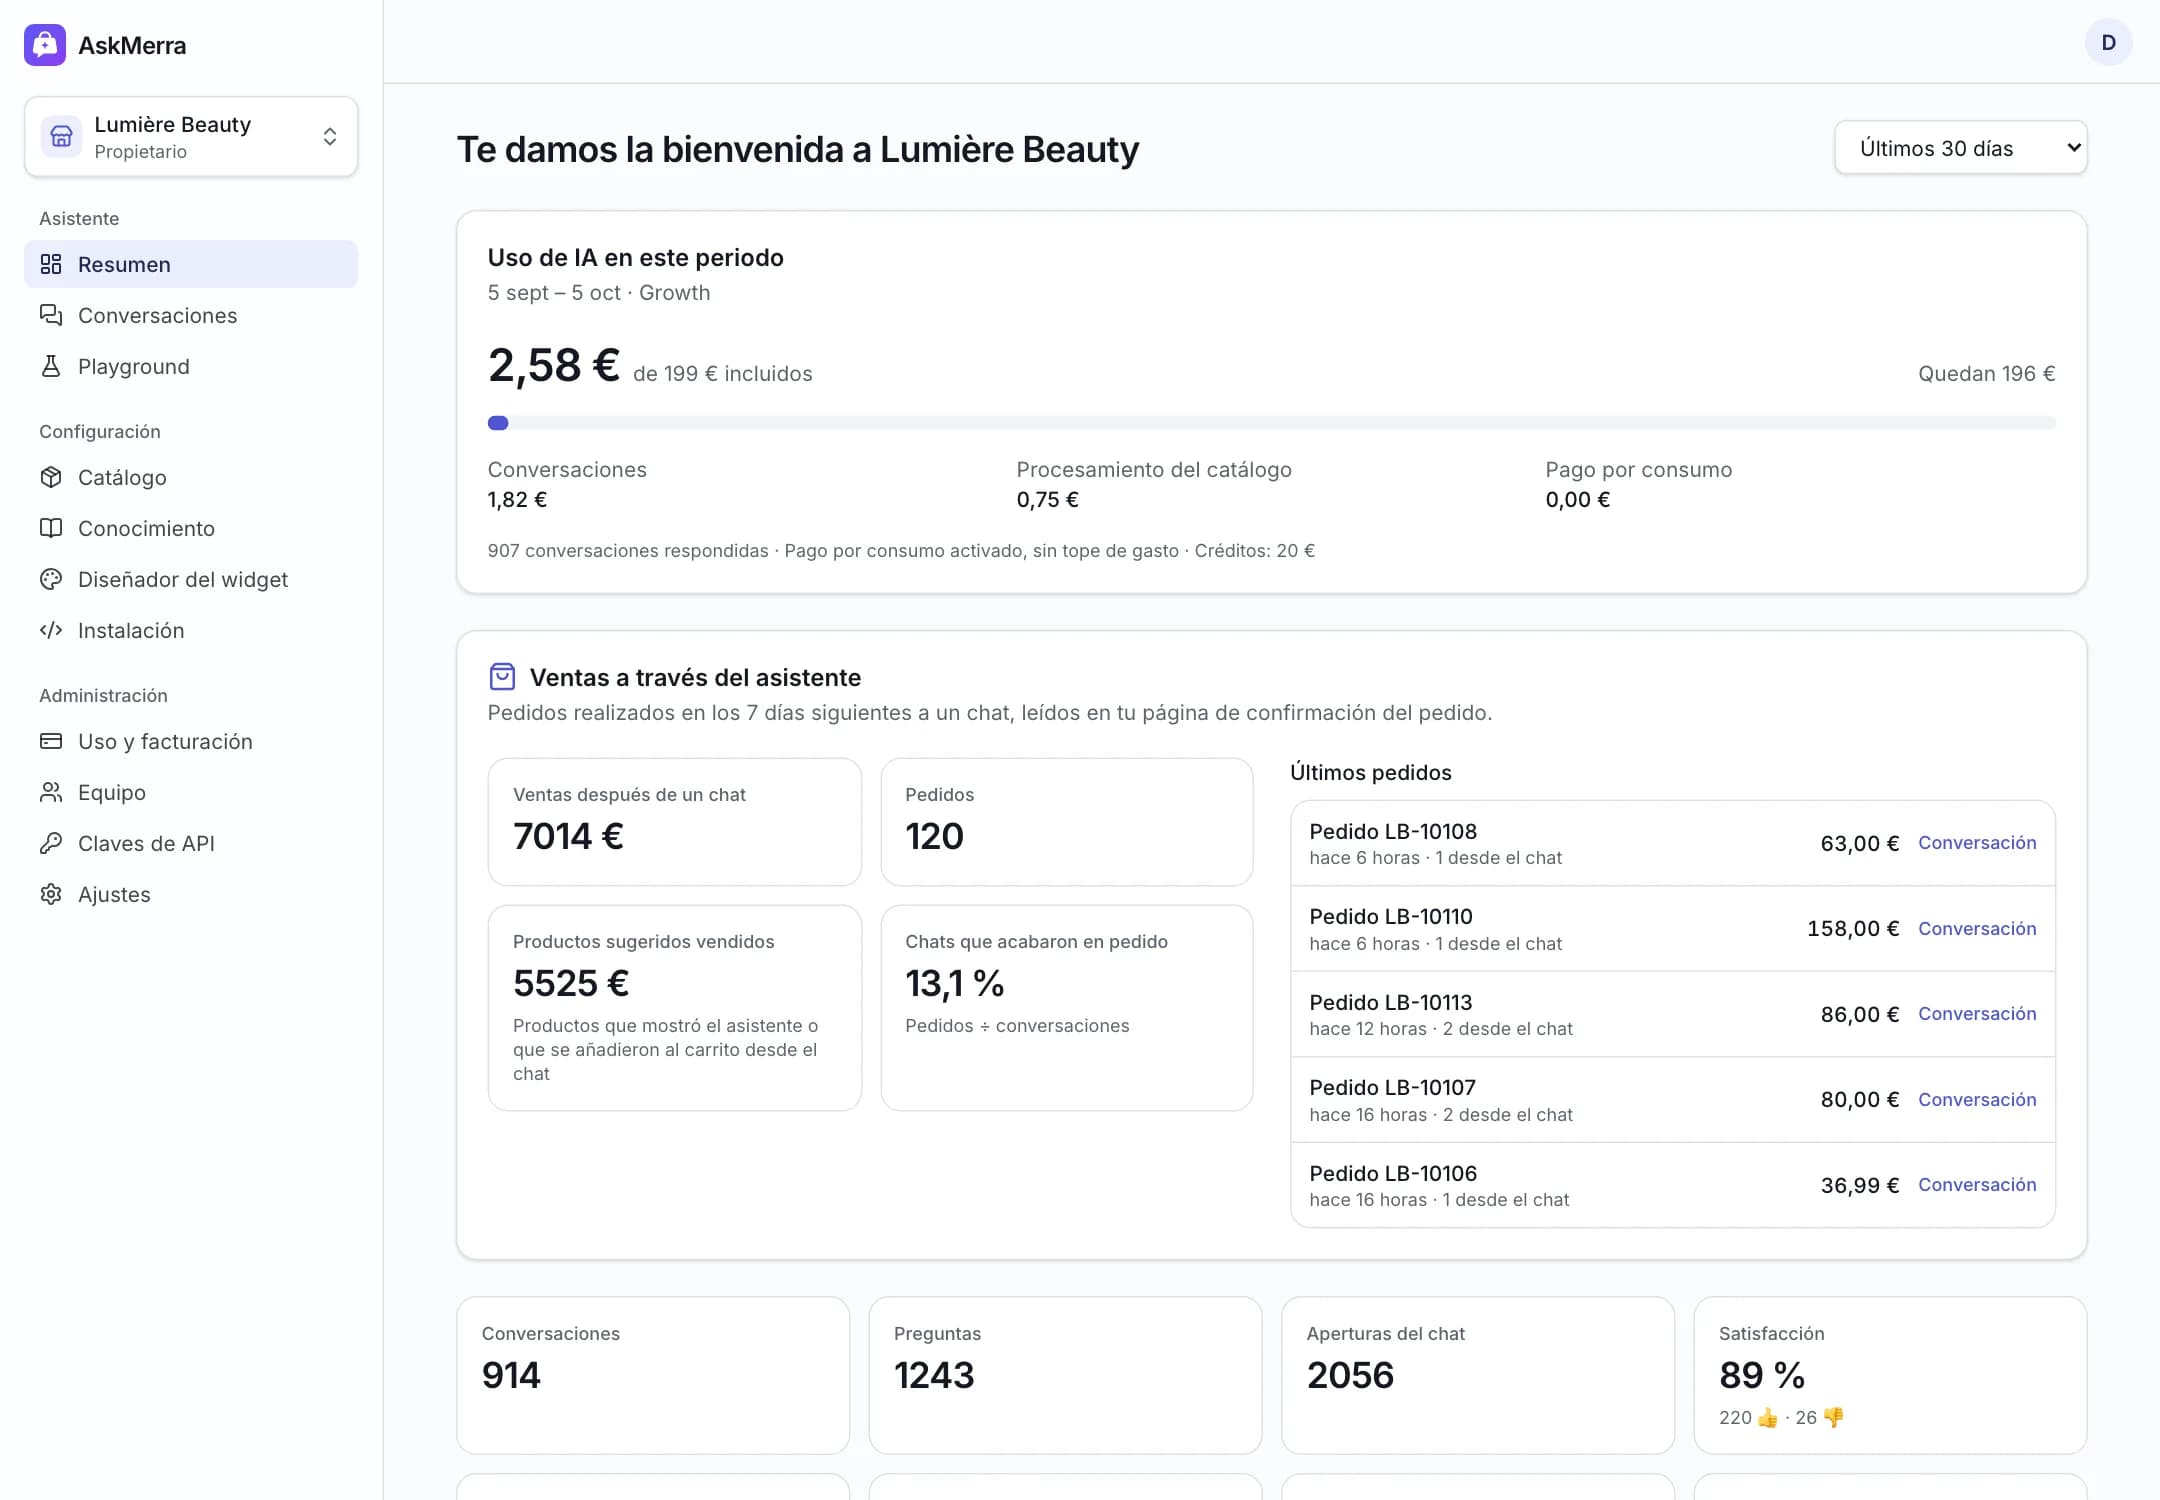This screenshot has width=2160, height=1500.
Task: Click the Playground flask icon
Action: tap(51, 366)
